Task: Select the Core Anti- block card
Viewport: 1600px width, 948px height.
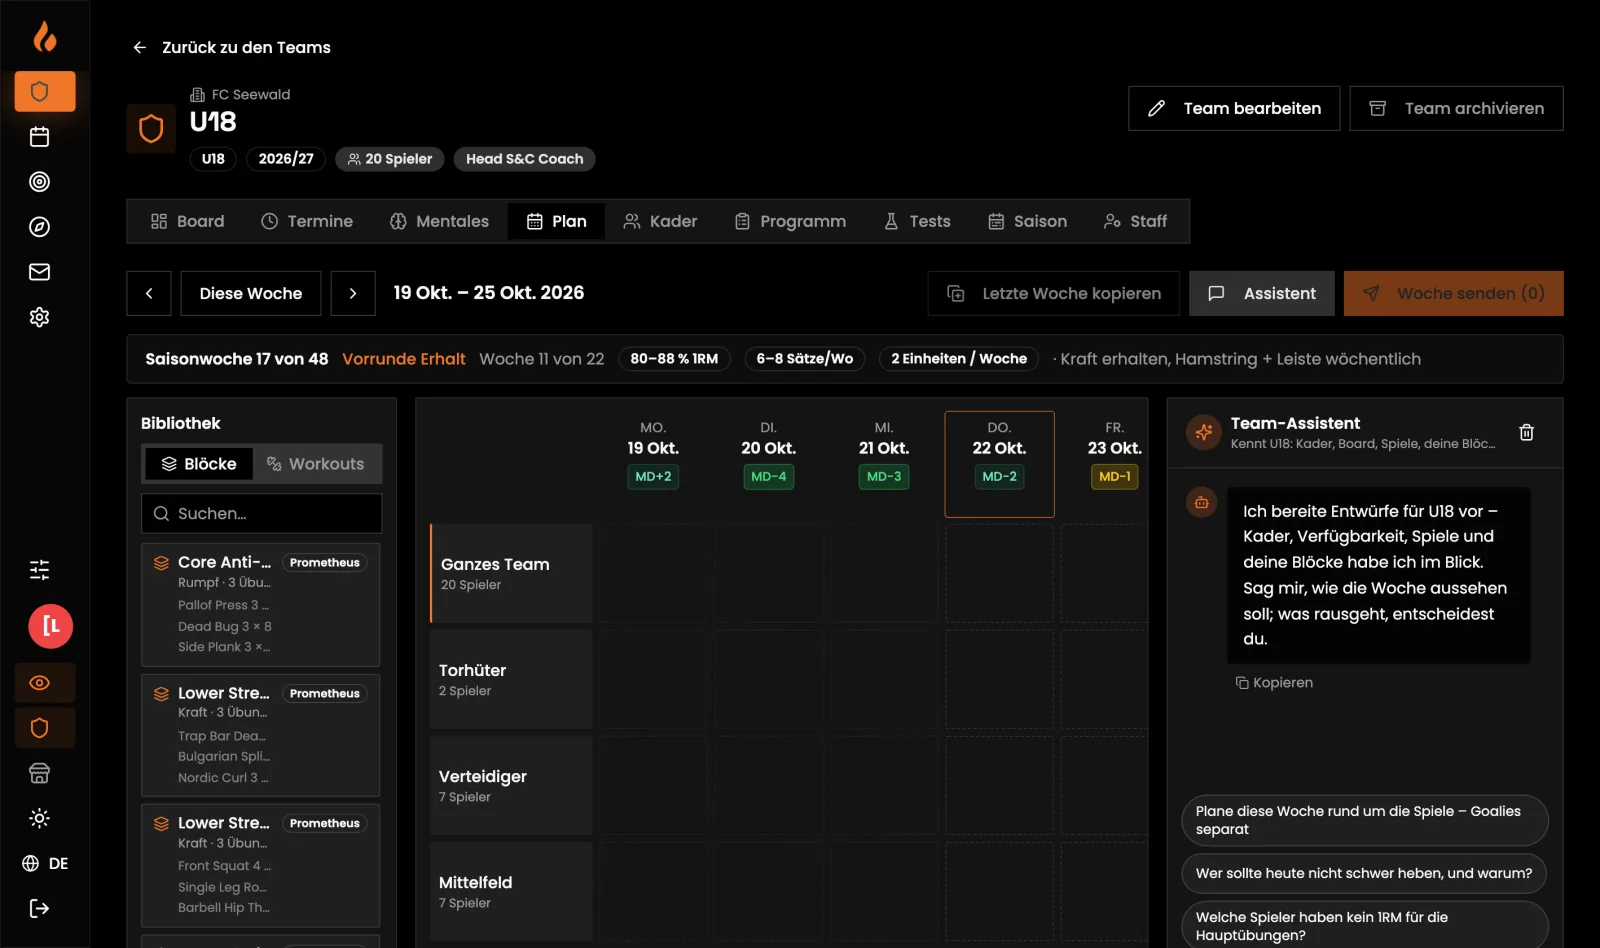Action: click(x=260, y=605)
